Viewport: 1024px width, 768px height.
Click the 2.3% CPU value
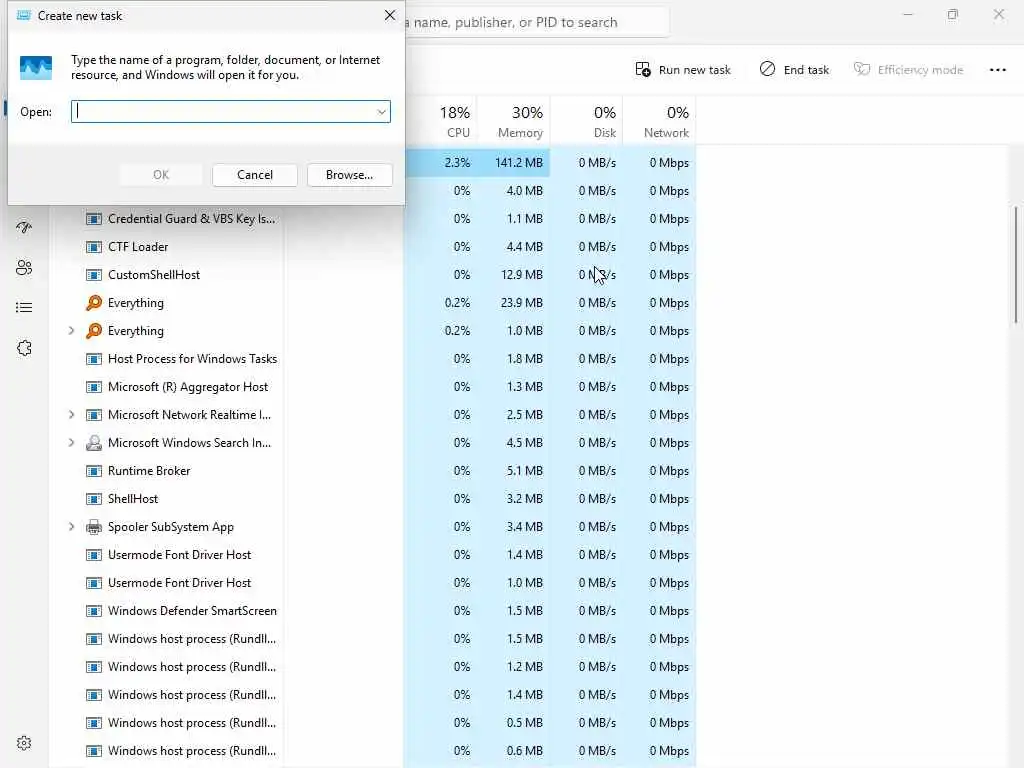click(457, 163)
